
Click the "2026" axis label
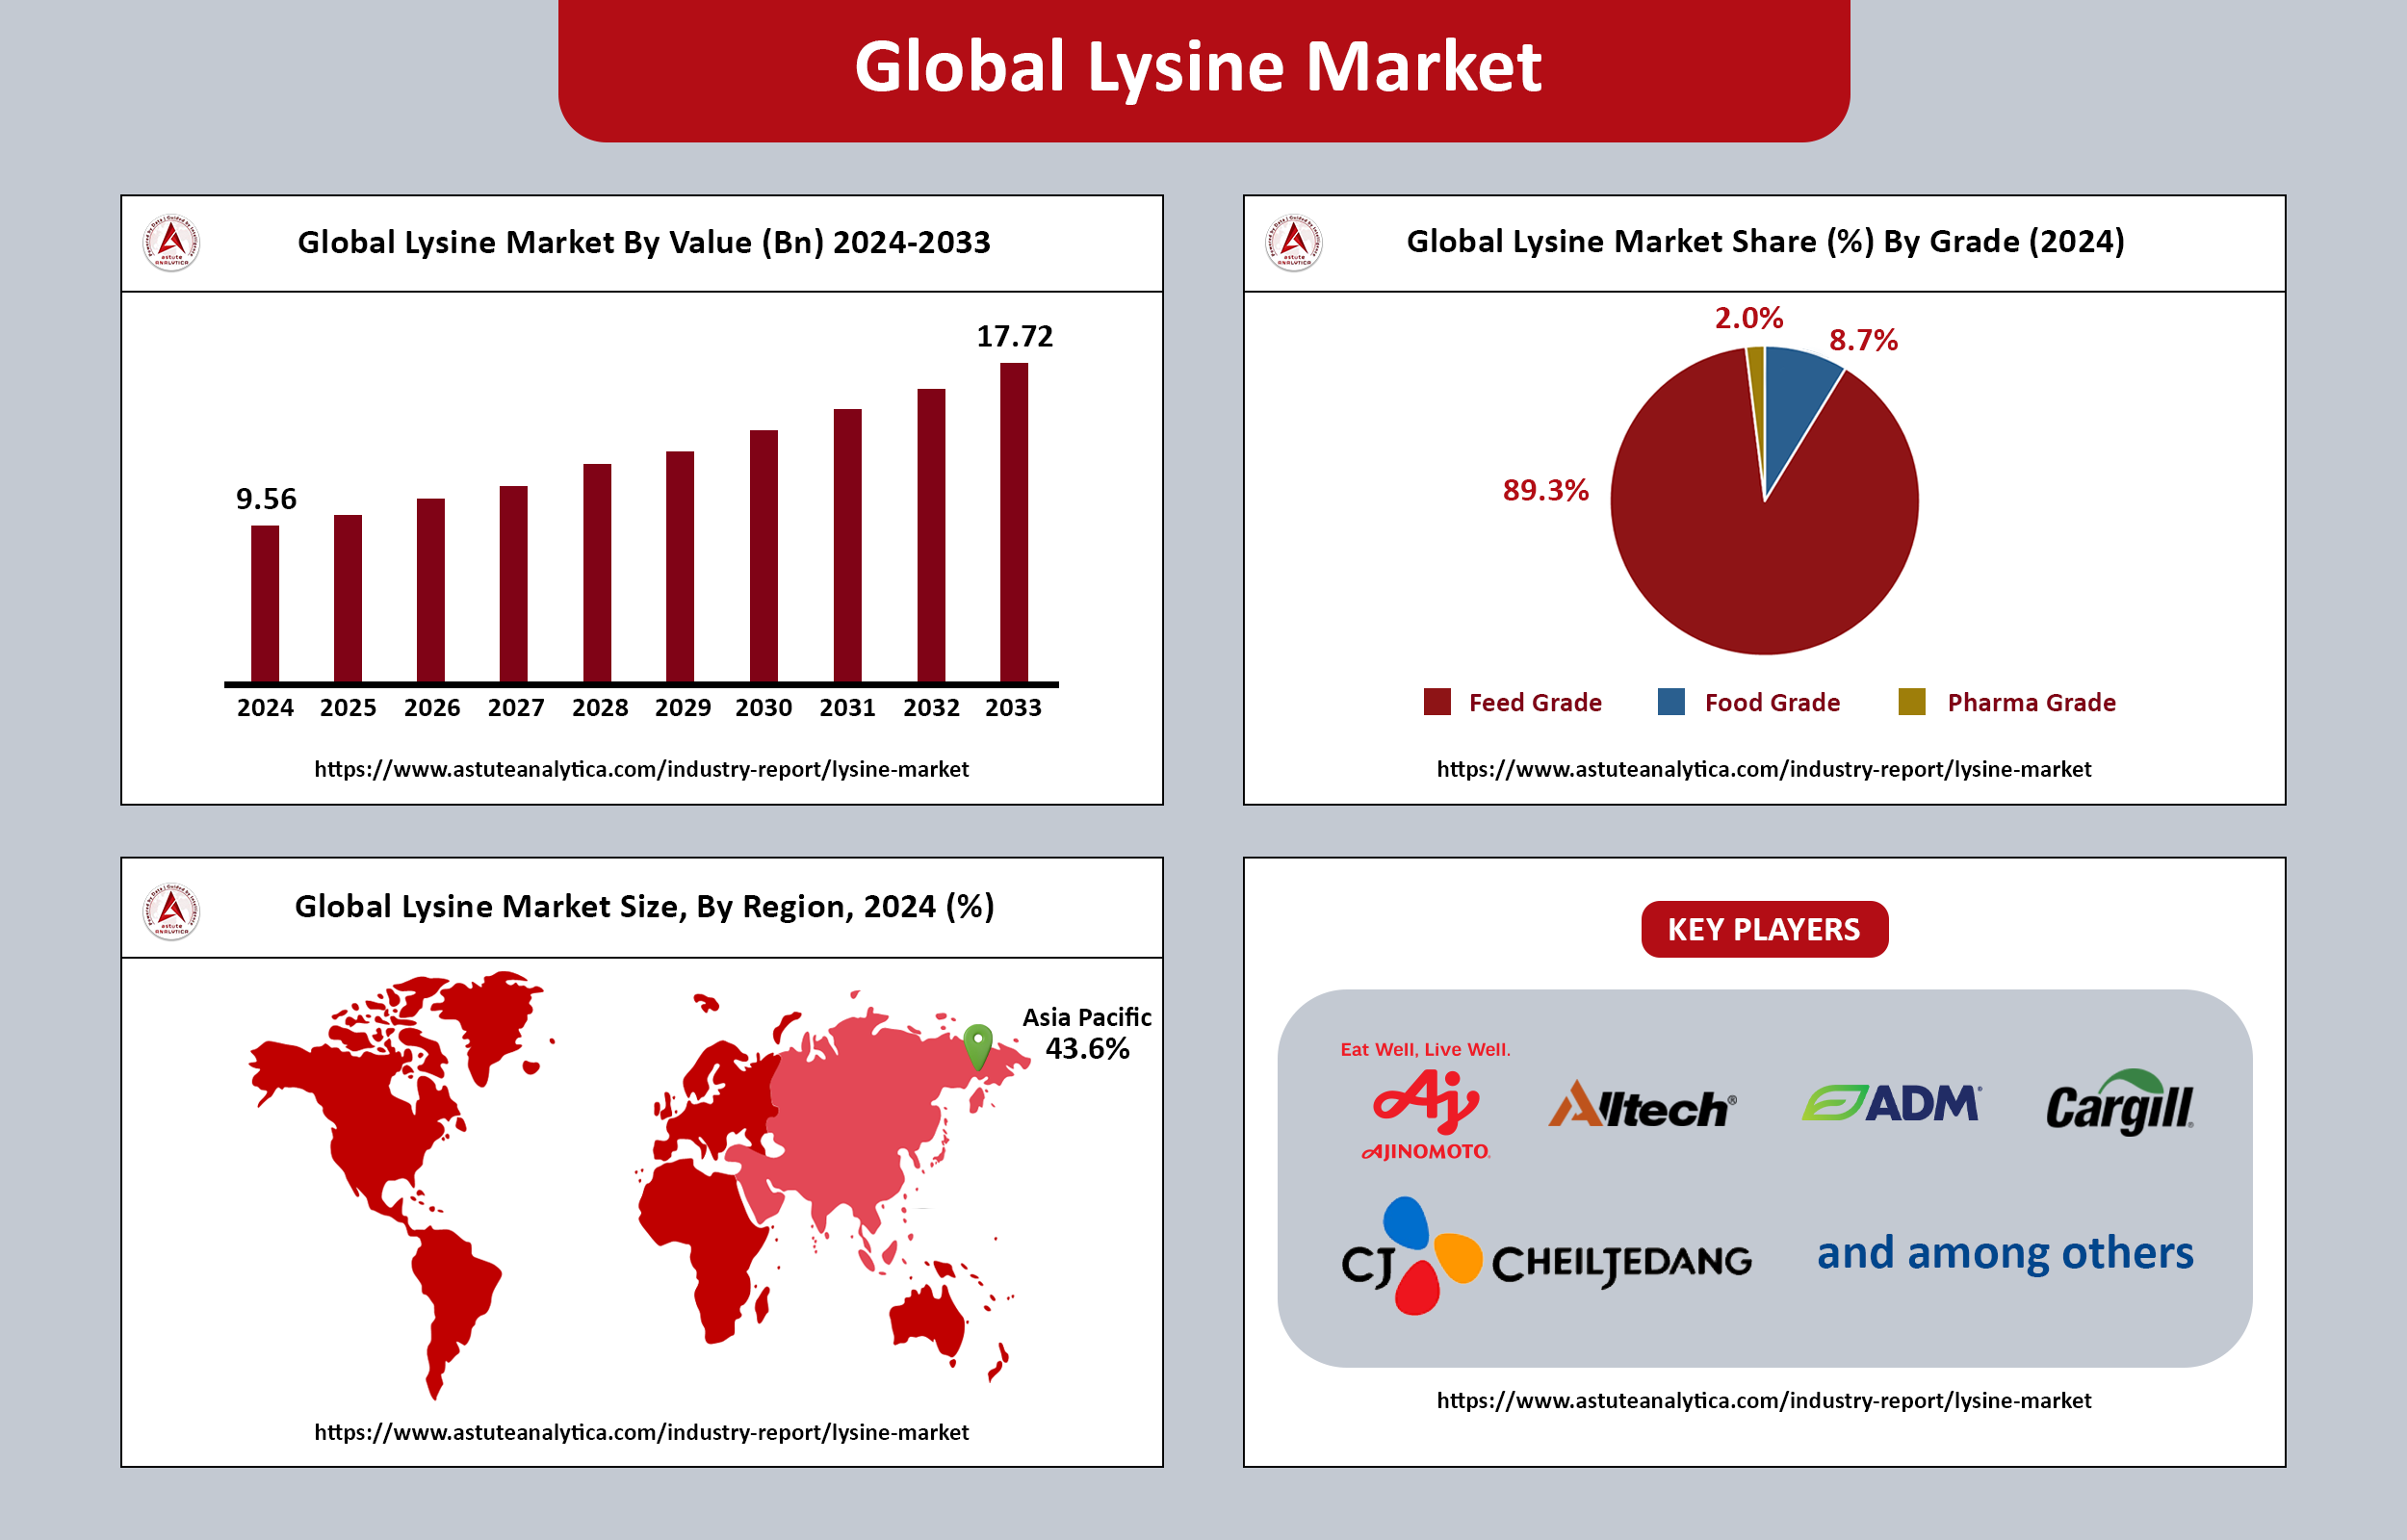(431, 708)
